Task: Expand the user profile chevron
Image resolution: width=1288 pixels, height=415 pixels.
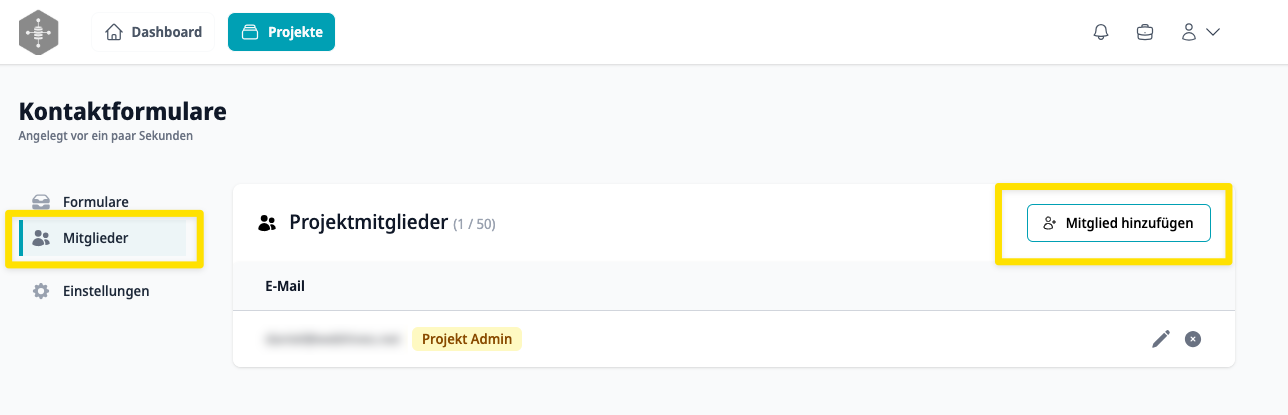Action: point(1214,32)
